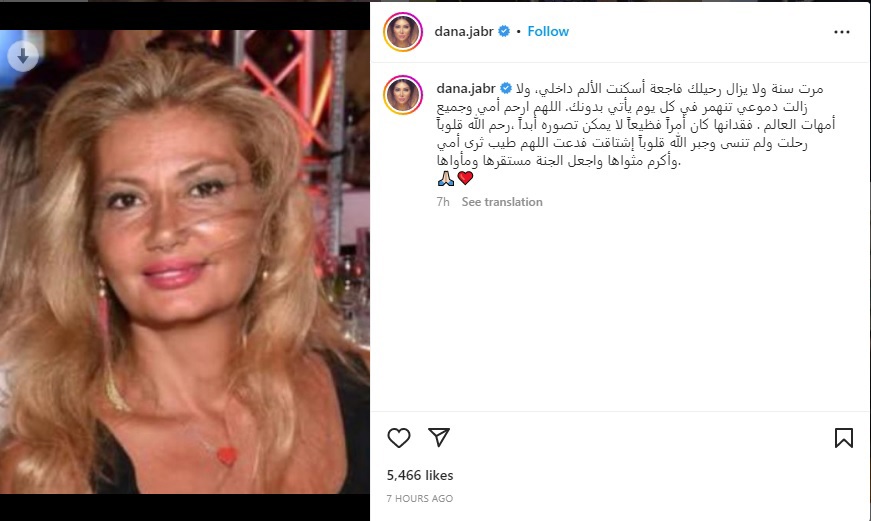Open the three-dots more options menu

click(x=842, y=32)
